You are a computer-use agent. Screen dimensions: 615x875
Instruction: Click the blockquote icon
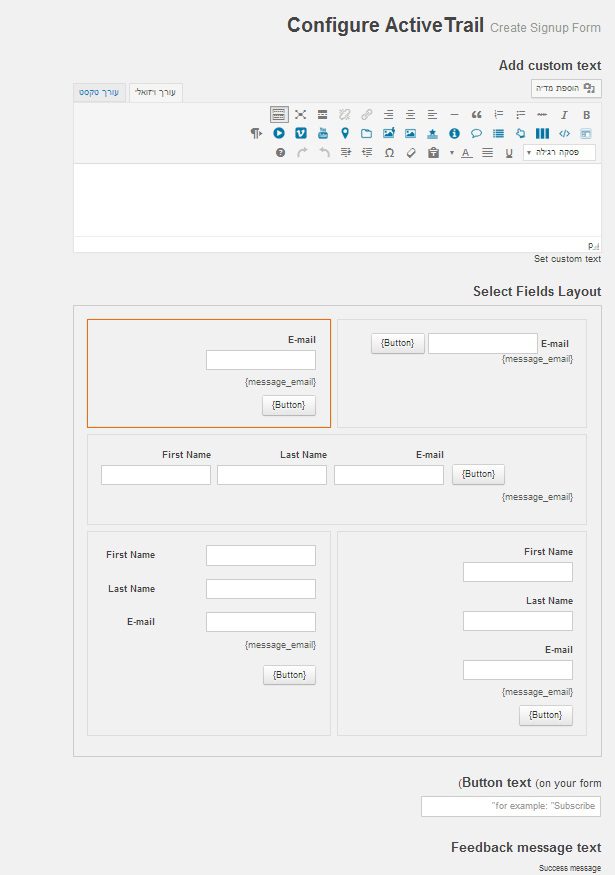click(476, 115)
